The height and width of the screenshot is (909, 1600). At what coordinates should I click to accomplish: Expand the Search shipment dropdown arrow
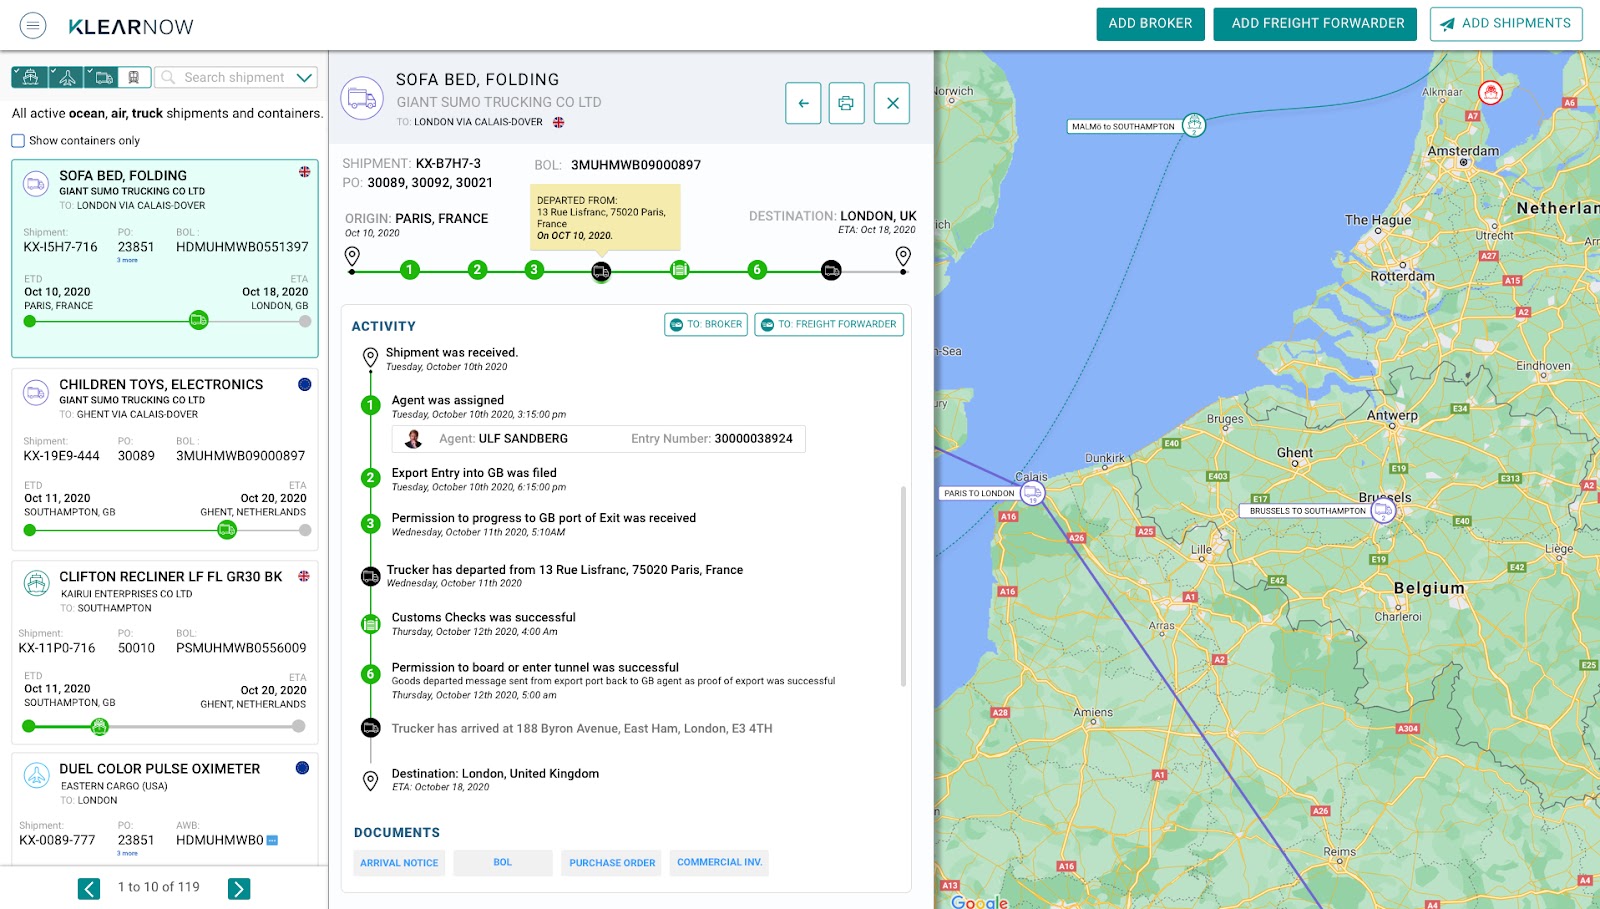[305, 77]
